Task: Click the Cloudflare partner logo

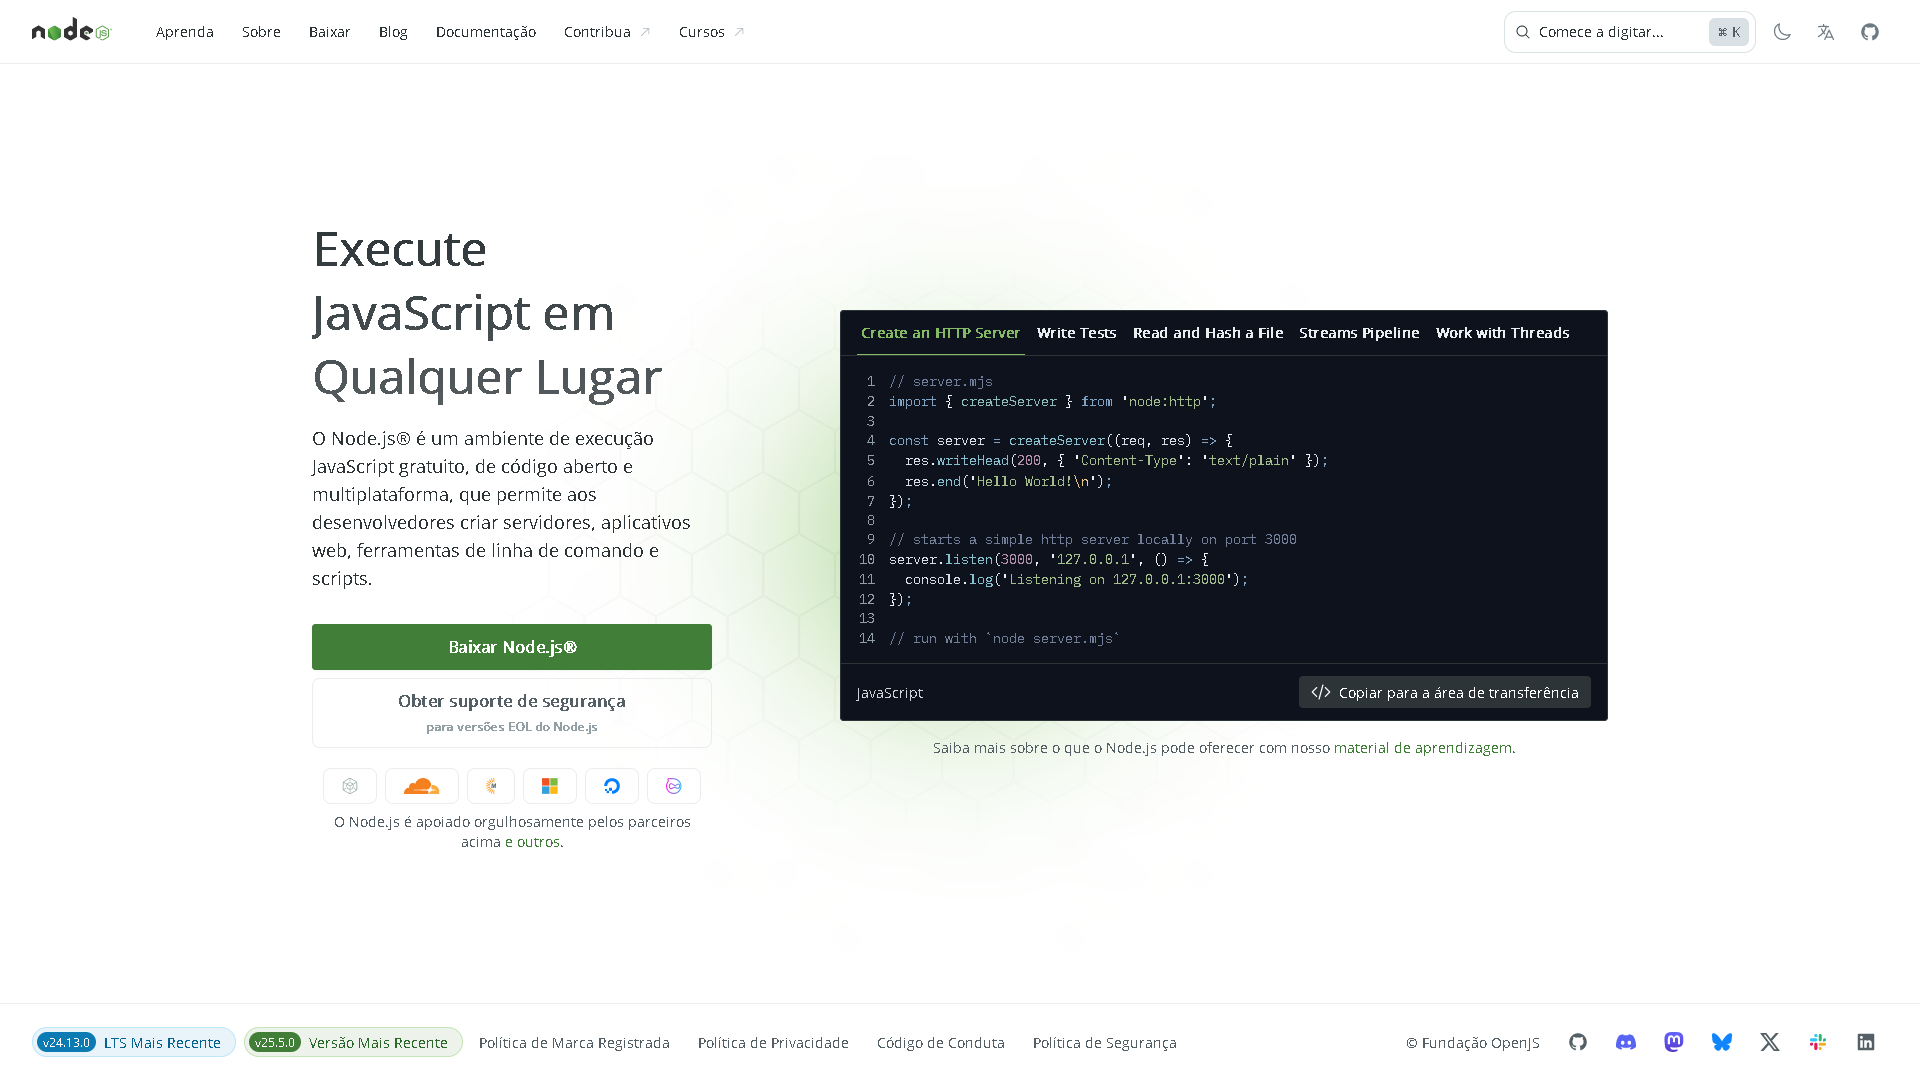Action: point(421,786)
